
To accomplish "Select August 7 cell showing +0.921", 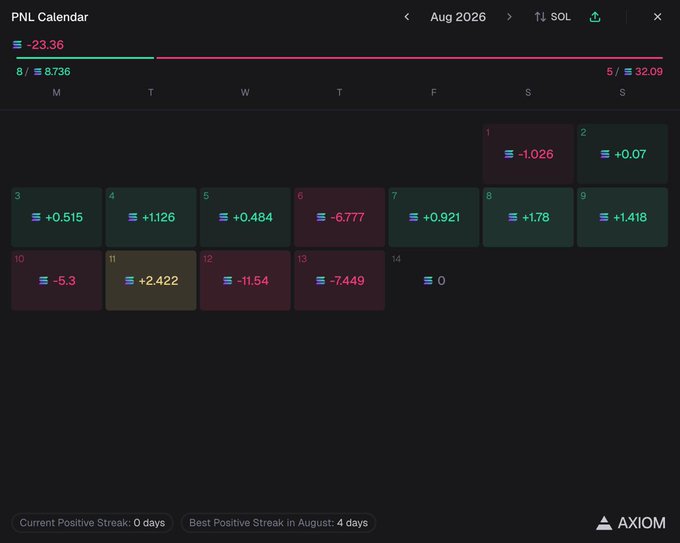I will (x=434, y=217).
